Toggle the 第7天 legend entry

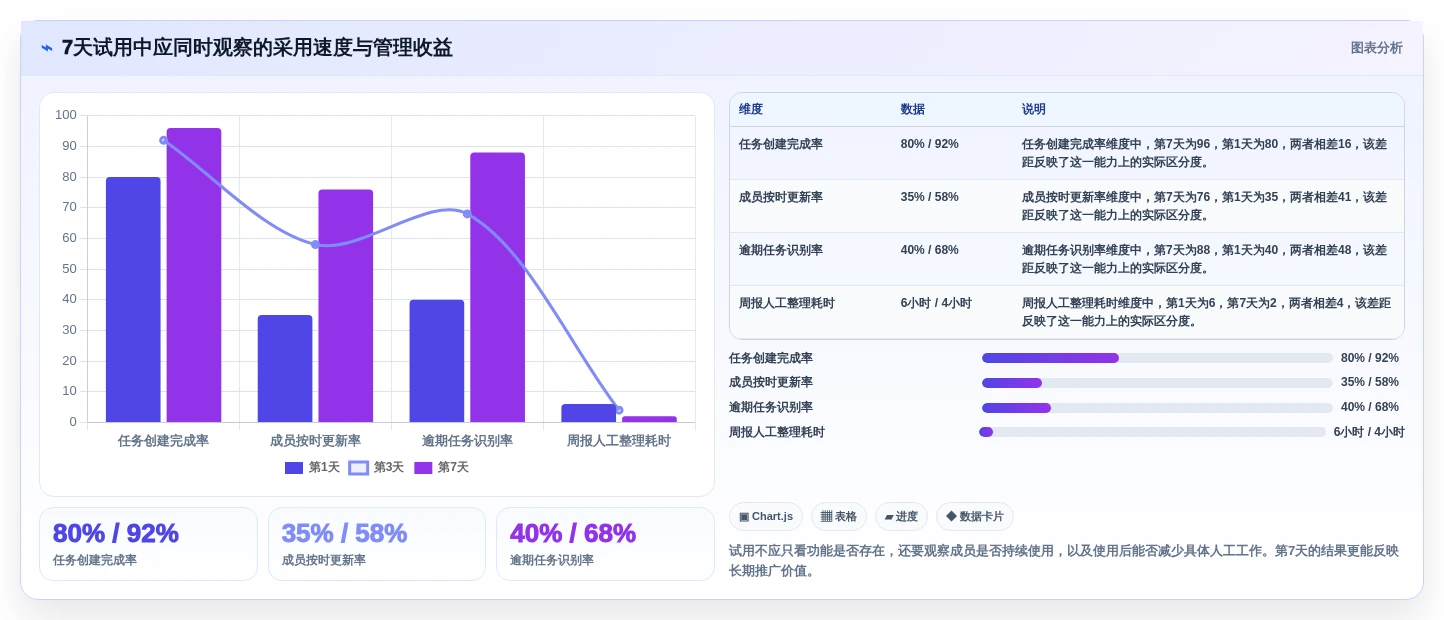pyautogui.click(x=441, y=467)
